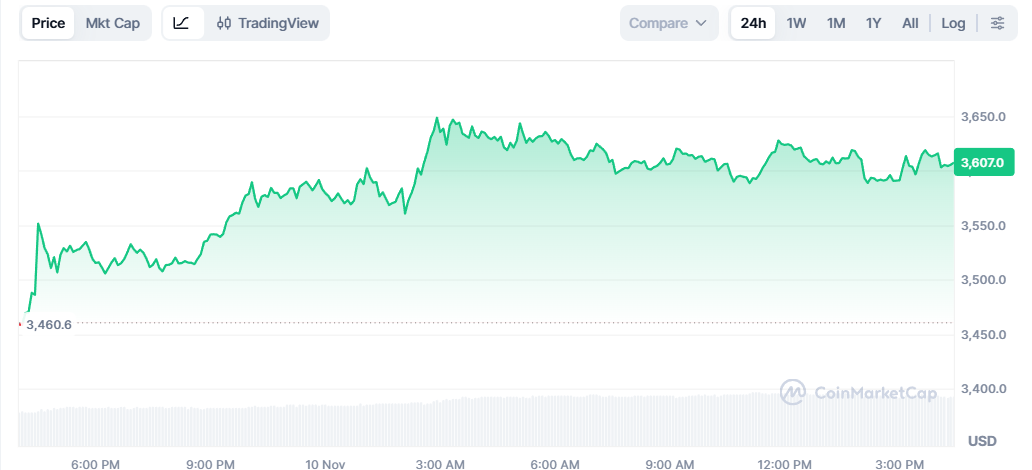Show All-time price history
Viewport: 1032px width, 470px height.
click(910, 23)
